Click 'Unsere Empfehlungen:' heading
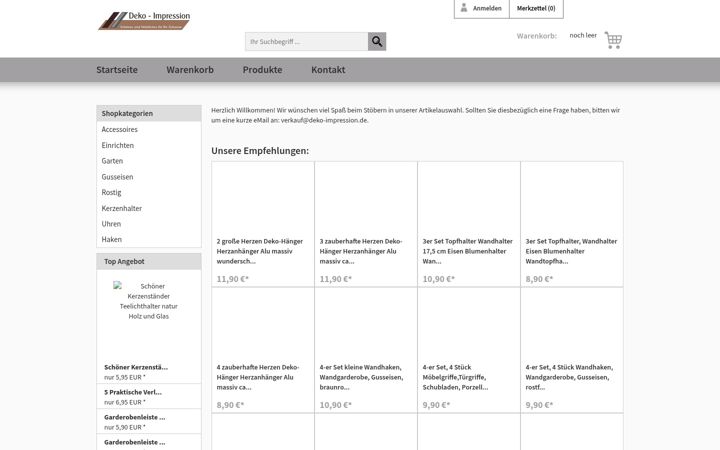The width and height of the screenshot is (720, 450). point(260,151)
